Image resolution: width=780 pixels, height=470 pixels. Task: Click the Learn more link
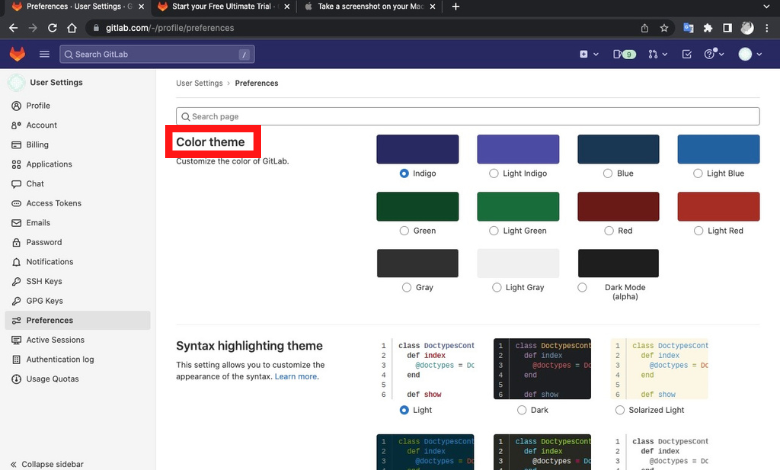point(296,376)
